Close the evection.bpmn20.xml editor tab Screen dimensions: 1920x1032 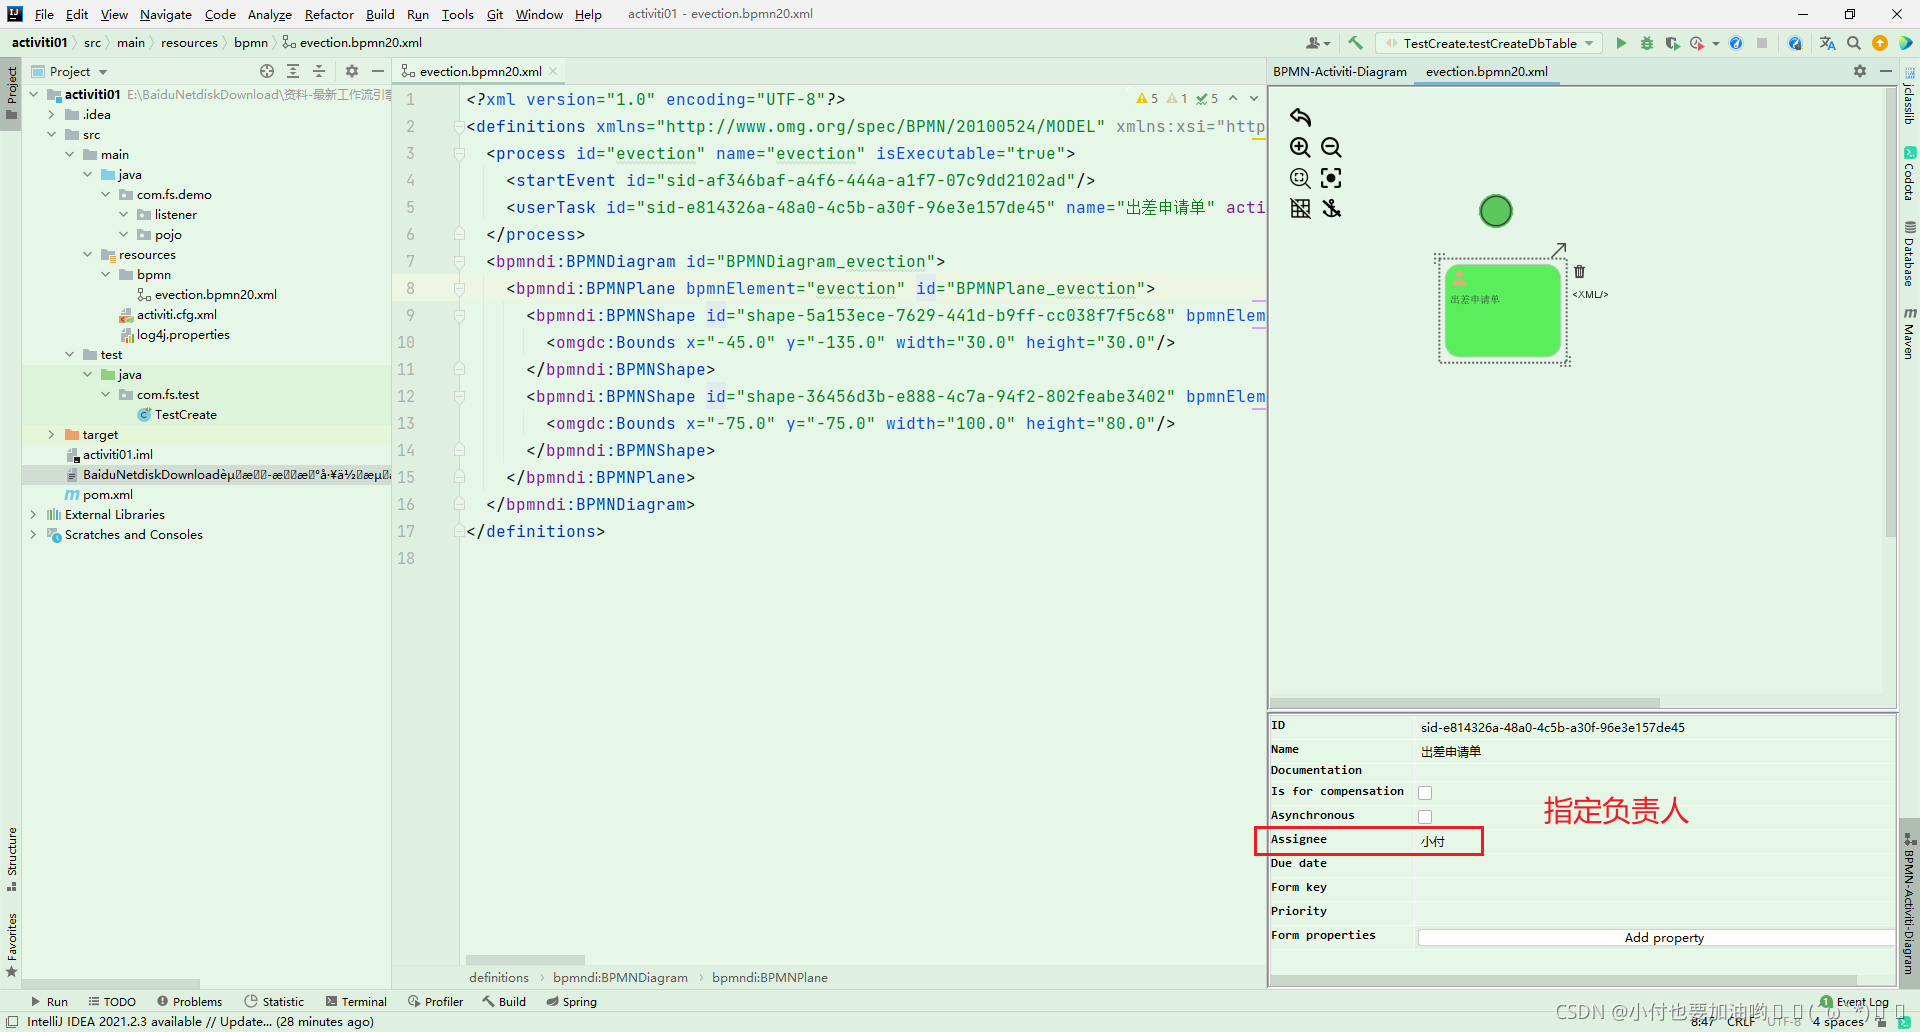pyautogui.click(x=553, y=71)
